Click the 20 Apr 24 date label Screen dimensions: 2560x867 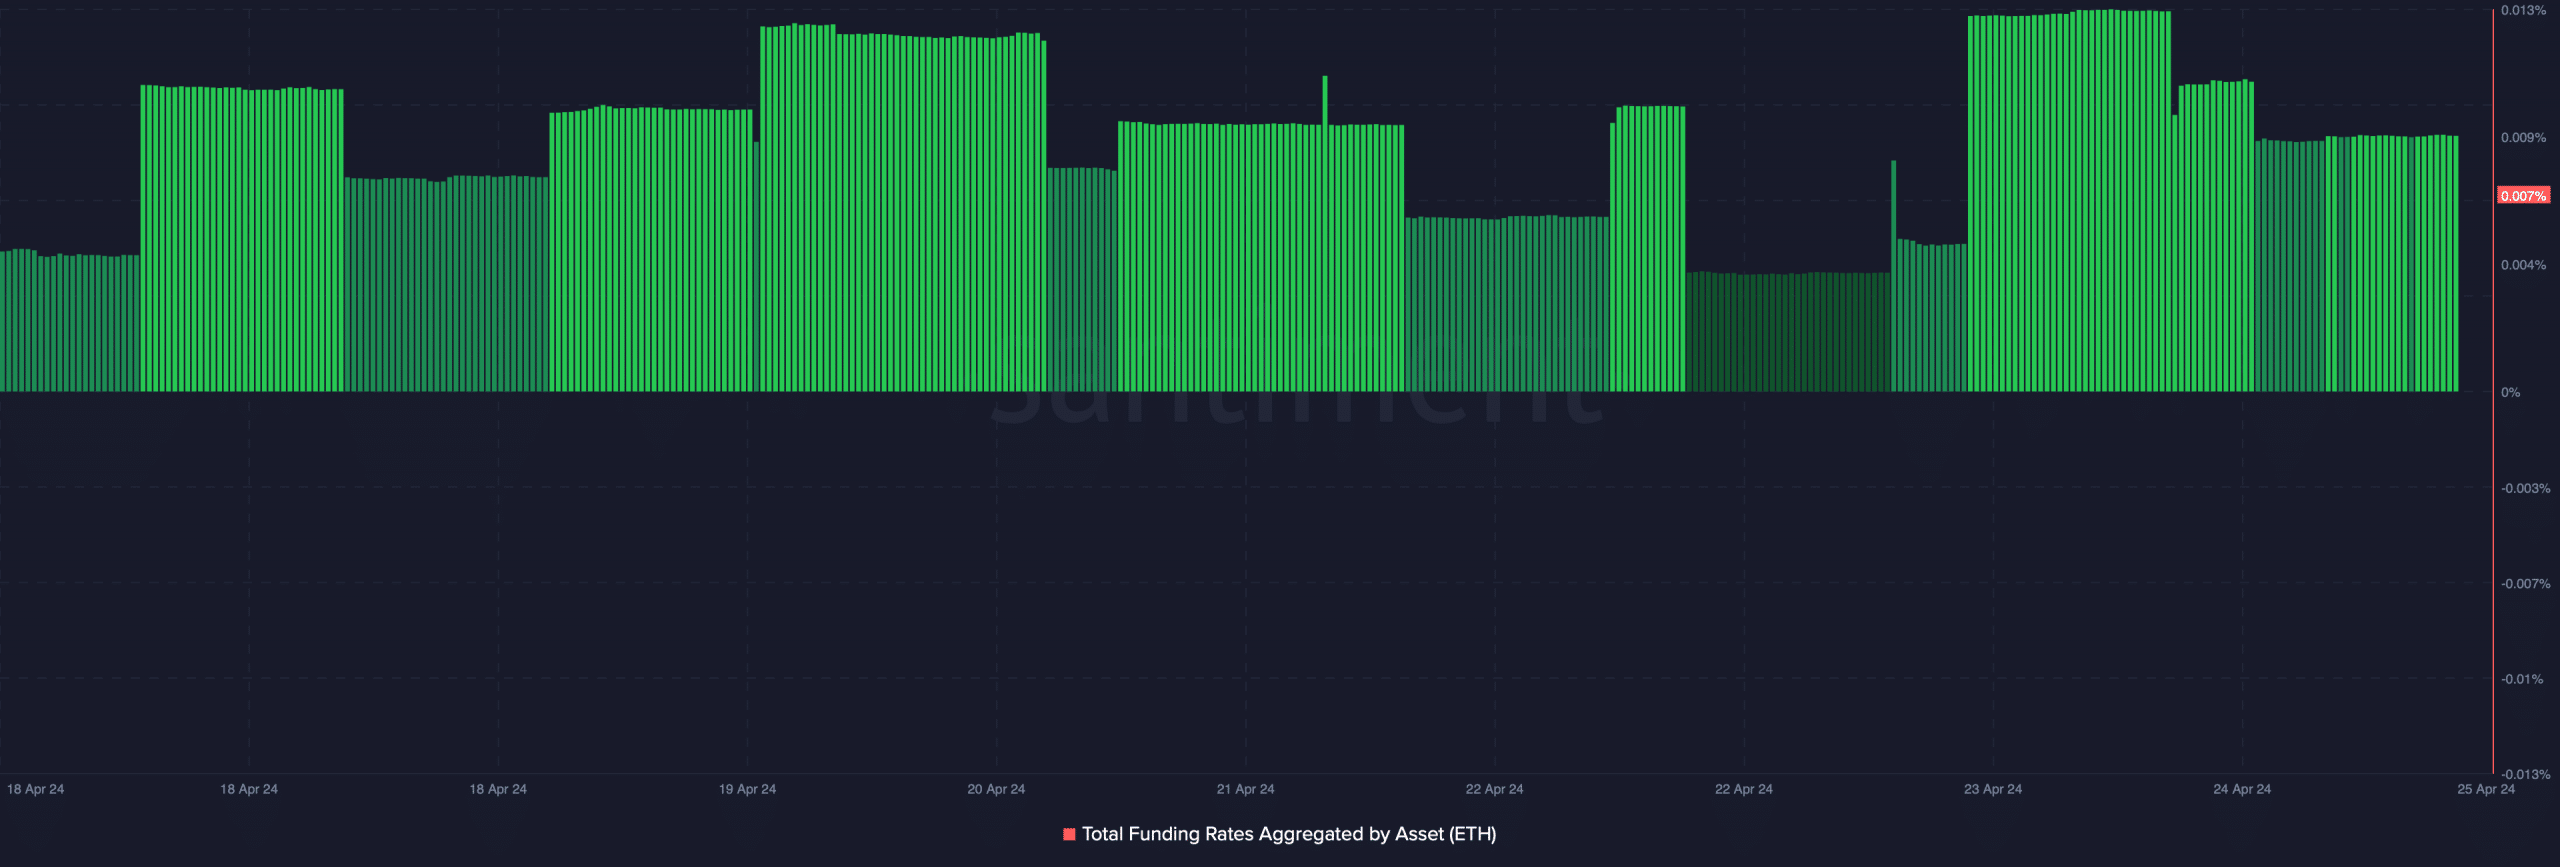coord(996,789)
